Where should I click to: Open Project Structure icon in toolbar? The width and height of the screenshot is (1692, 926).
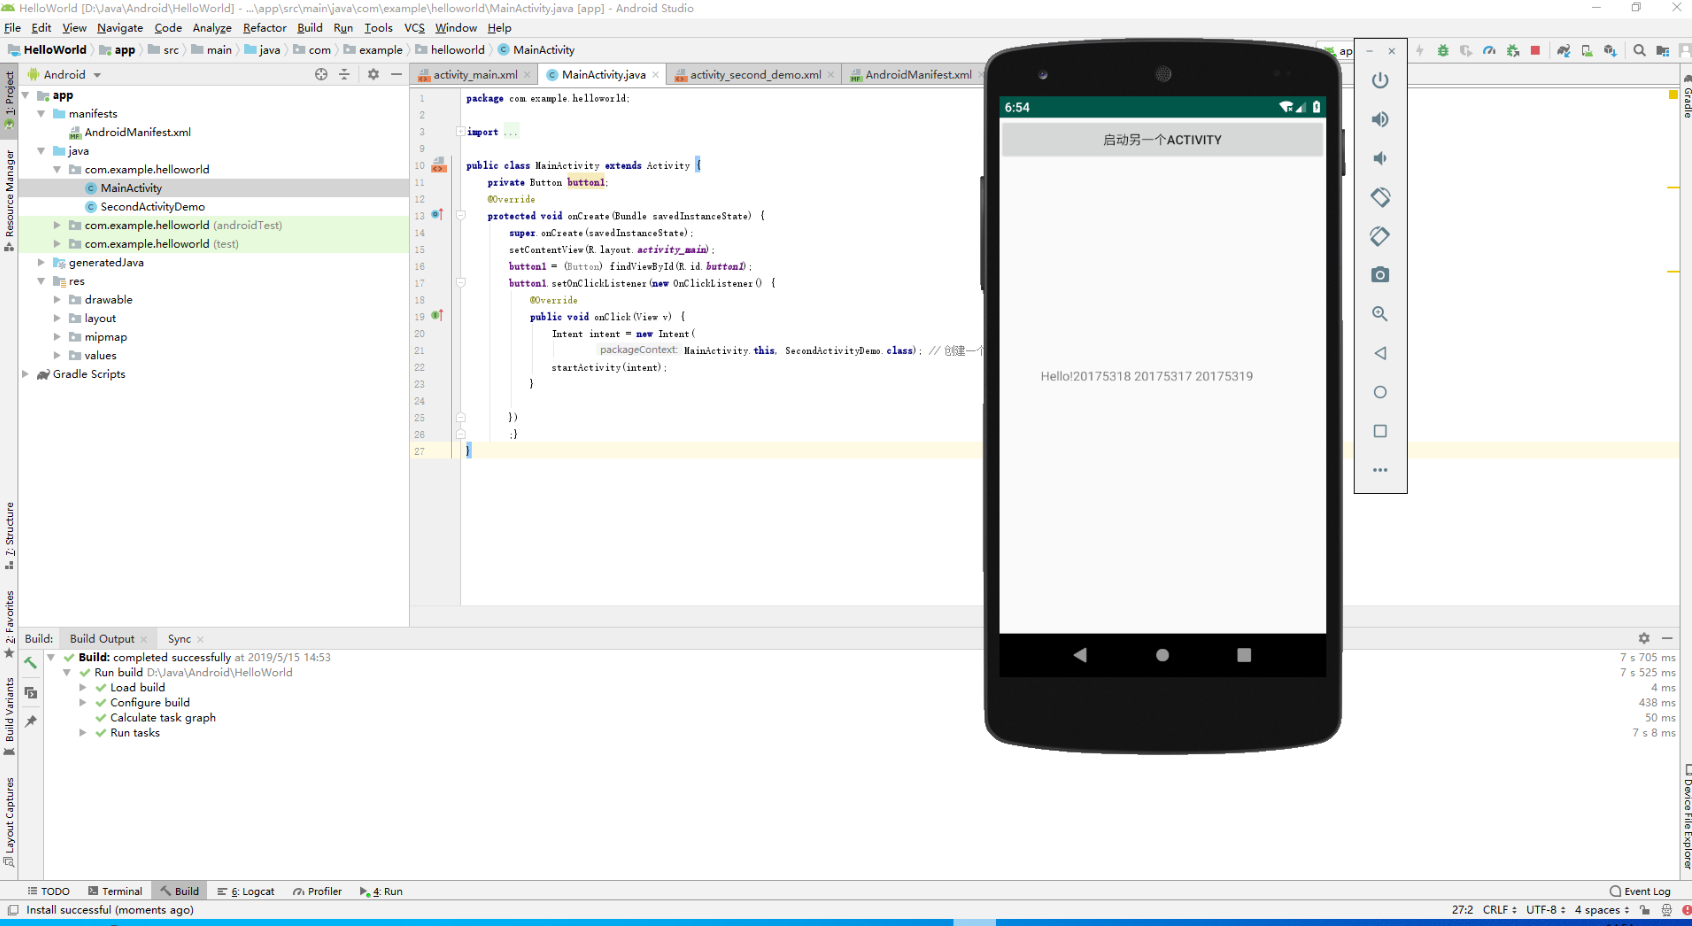[1663, 50]
